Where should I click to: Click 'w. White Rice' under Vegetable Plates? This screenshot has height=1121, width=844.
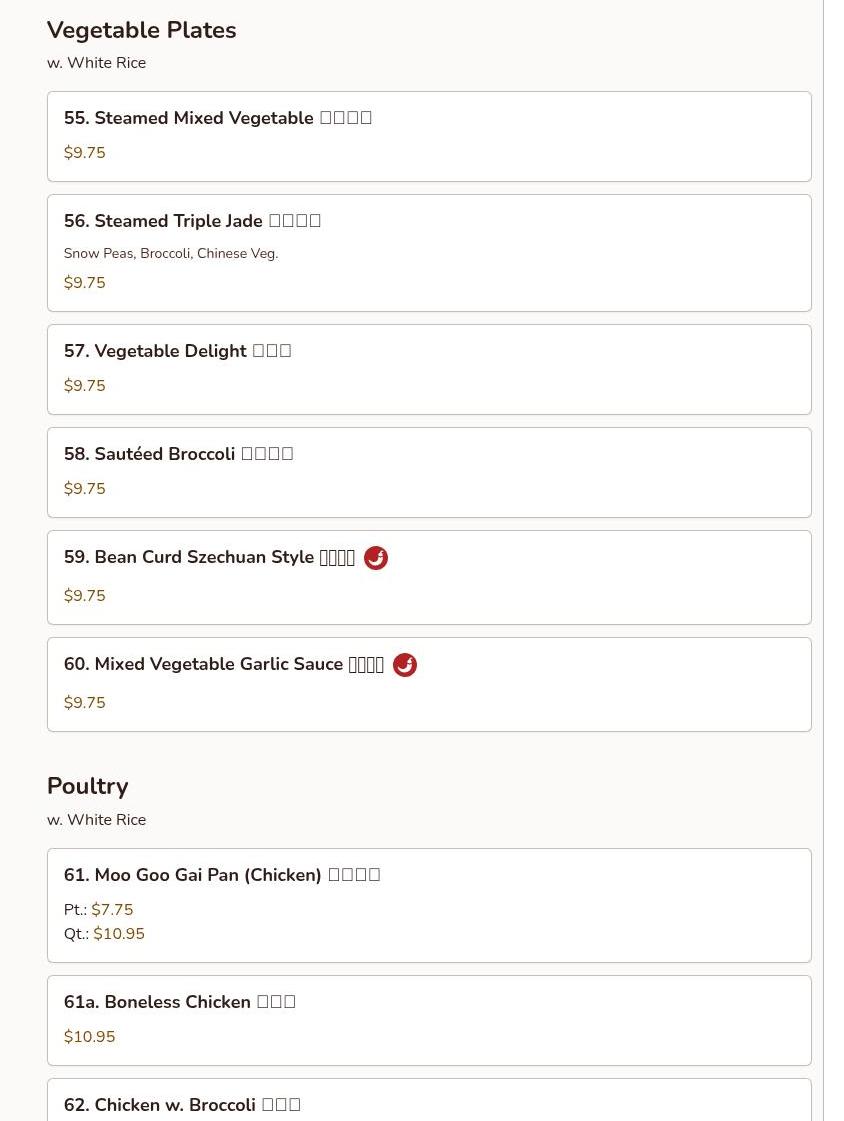pos(96,63)
